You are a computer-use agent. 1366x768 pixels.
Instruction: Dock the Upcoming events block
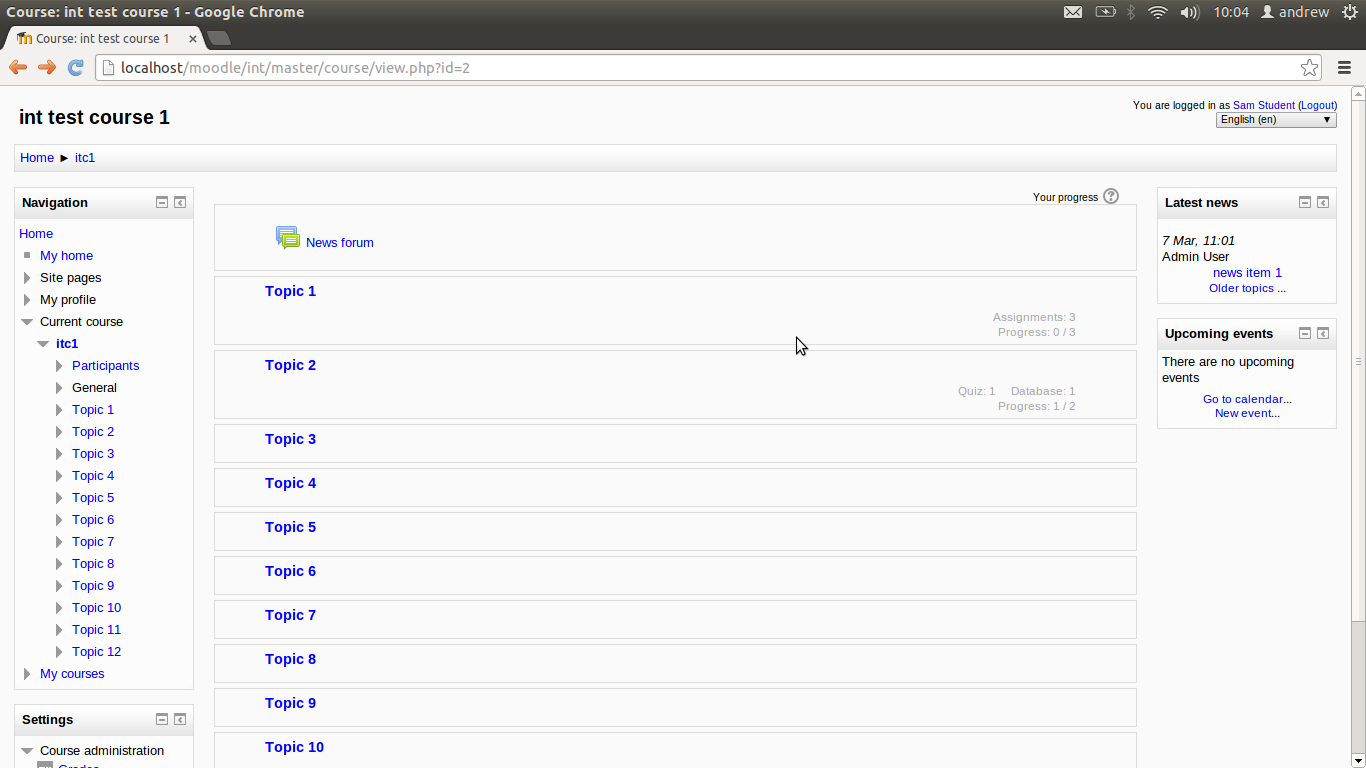tap(1323, 333)
